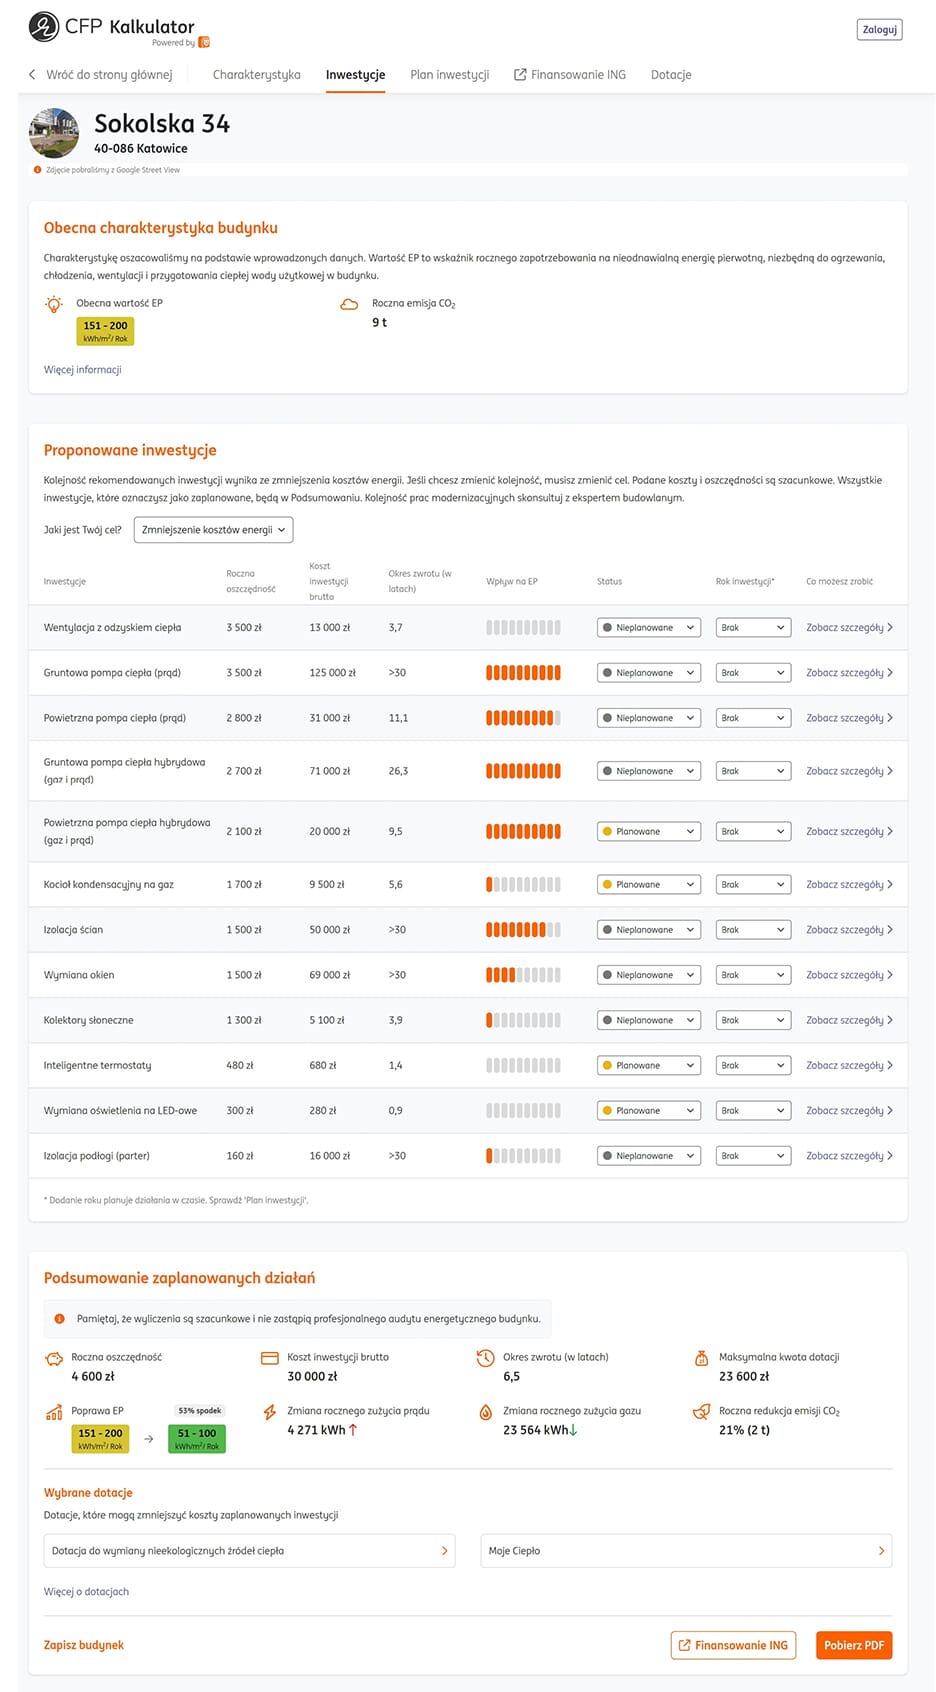
Task: Open investment year dropdown for Izolacja ścian
Action: point(753,930)
